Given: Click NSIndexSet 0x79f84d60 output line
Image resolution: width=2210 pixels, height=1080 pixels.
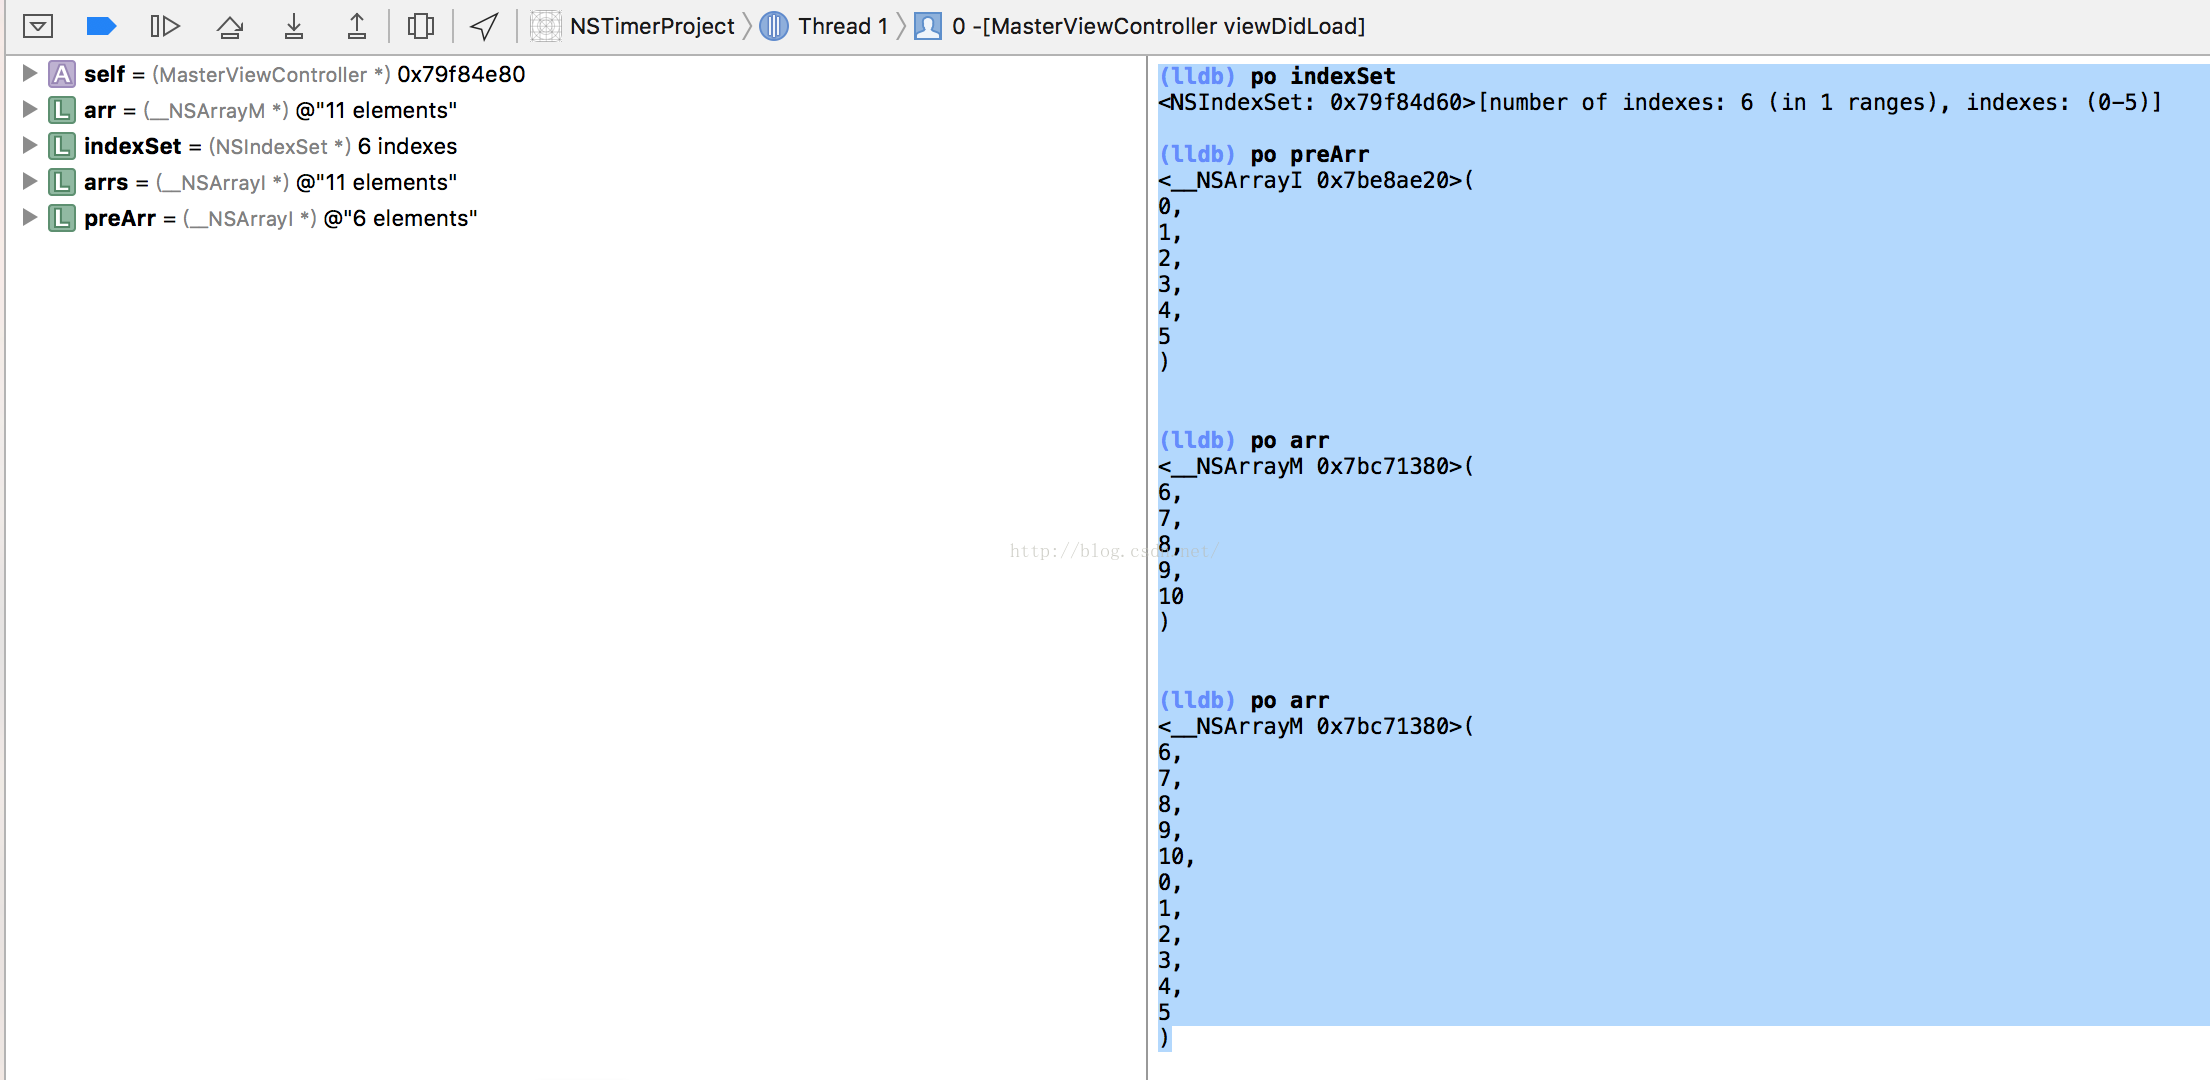Looking at the screenshot, I should tap(1660, 102).
